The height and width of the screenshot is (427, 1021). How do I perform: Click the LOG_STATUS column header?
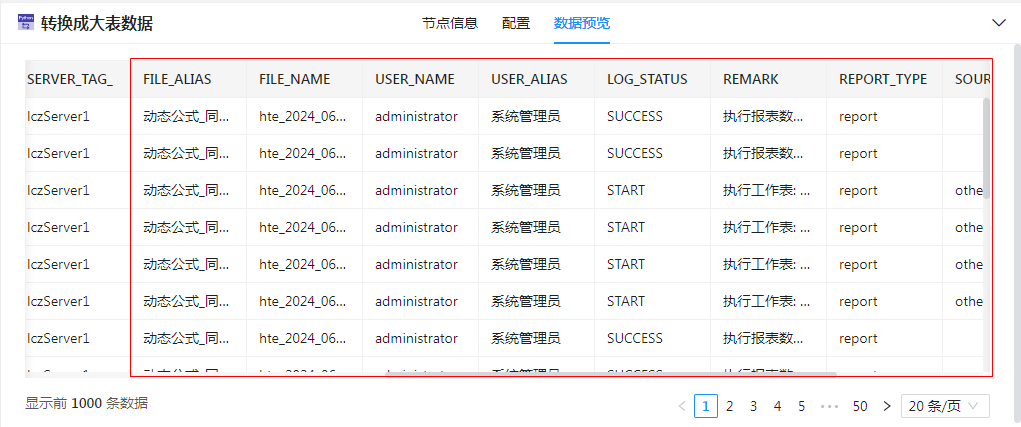click(647, 79)
